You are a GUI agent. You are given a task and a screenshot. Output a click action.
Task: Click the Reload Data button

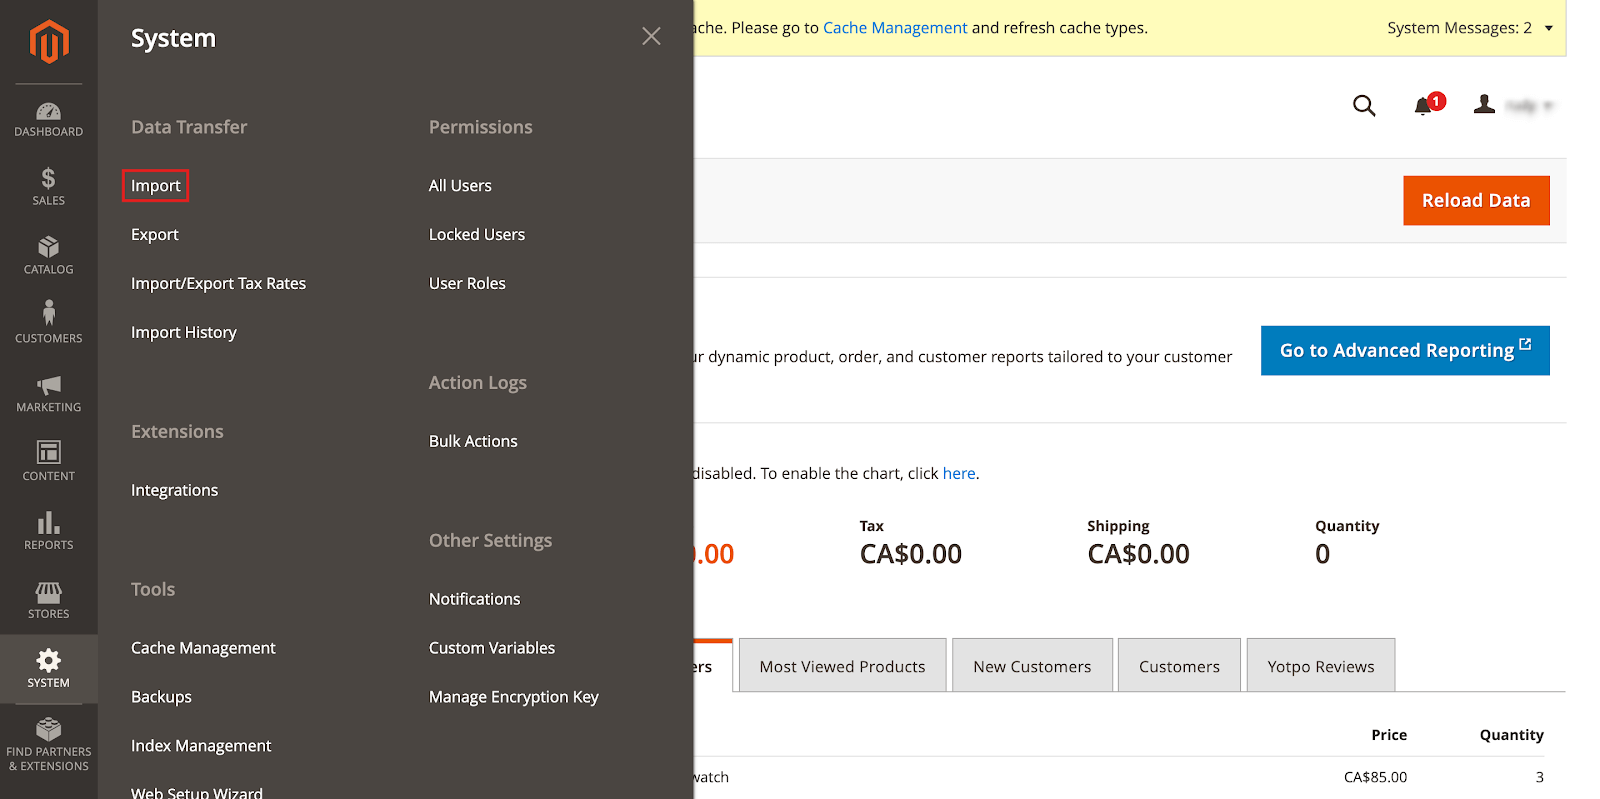[1475, 201]
